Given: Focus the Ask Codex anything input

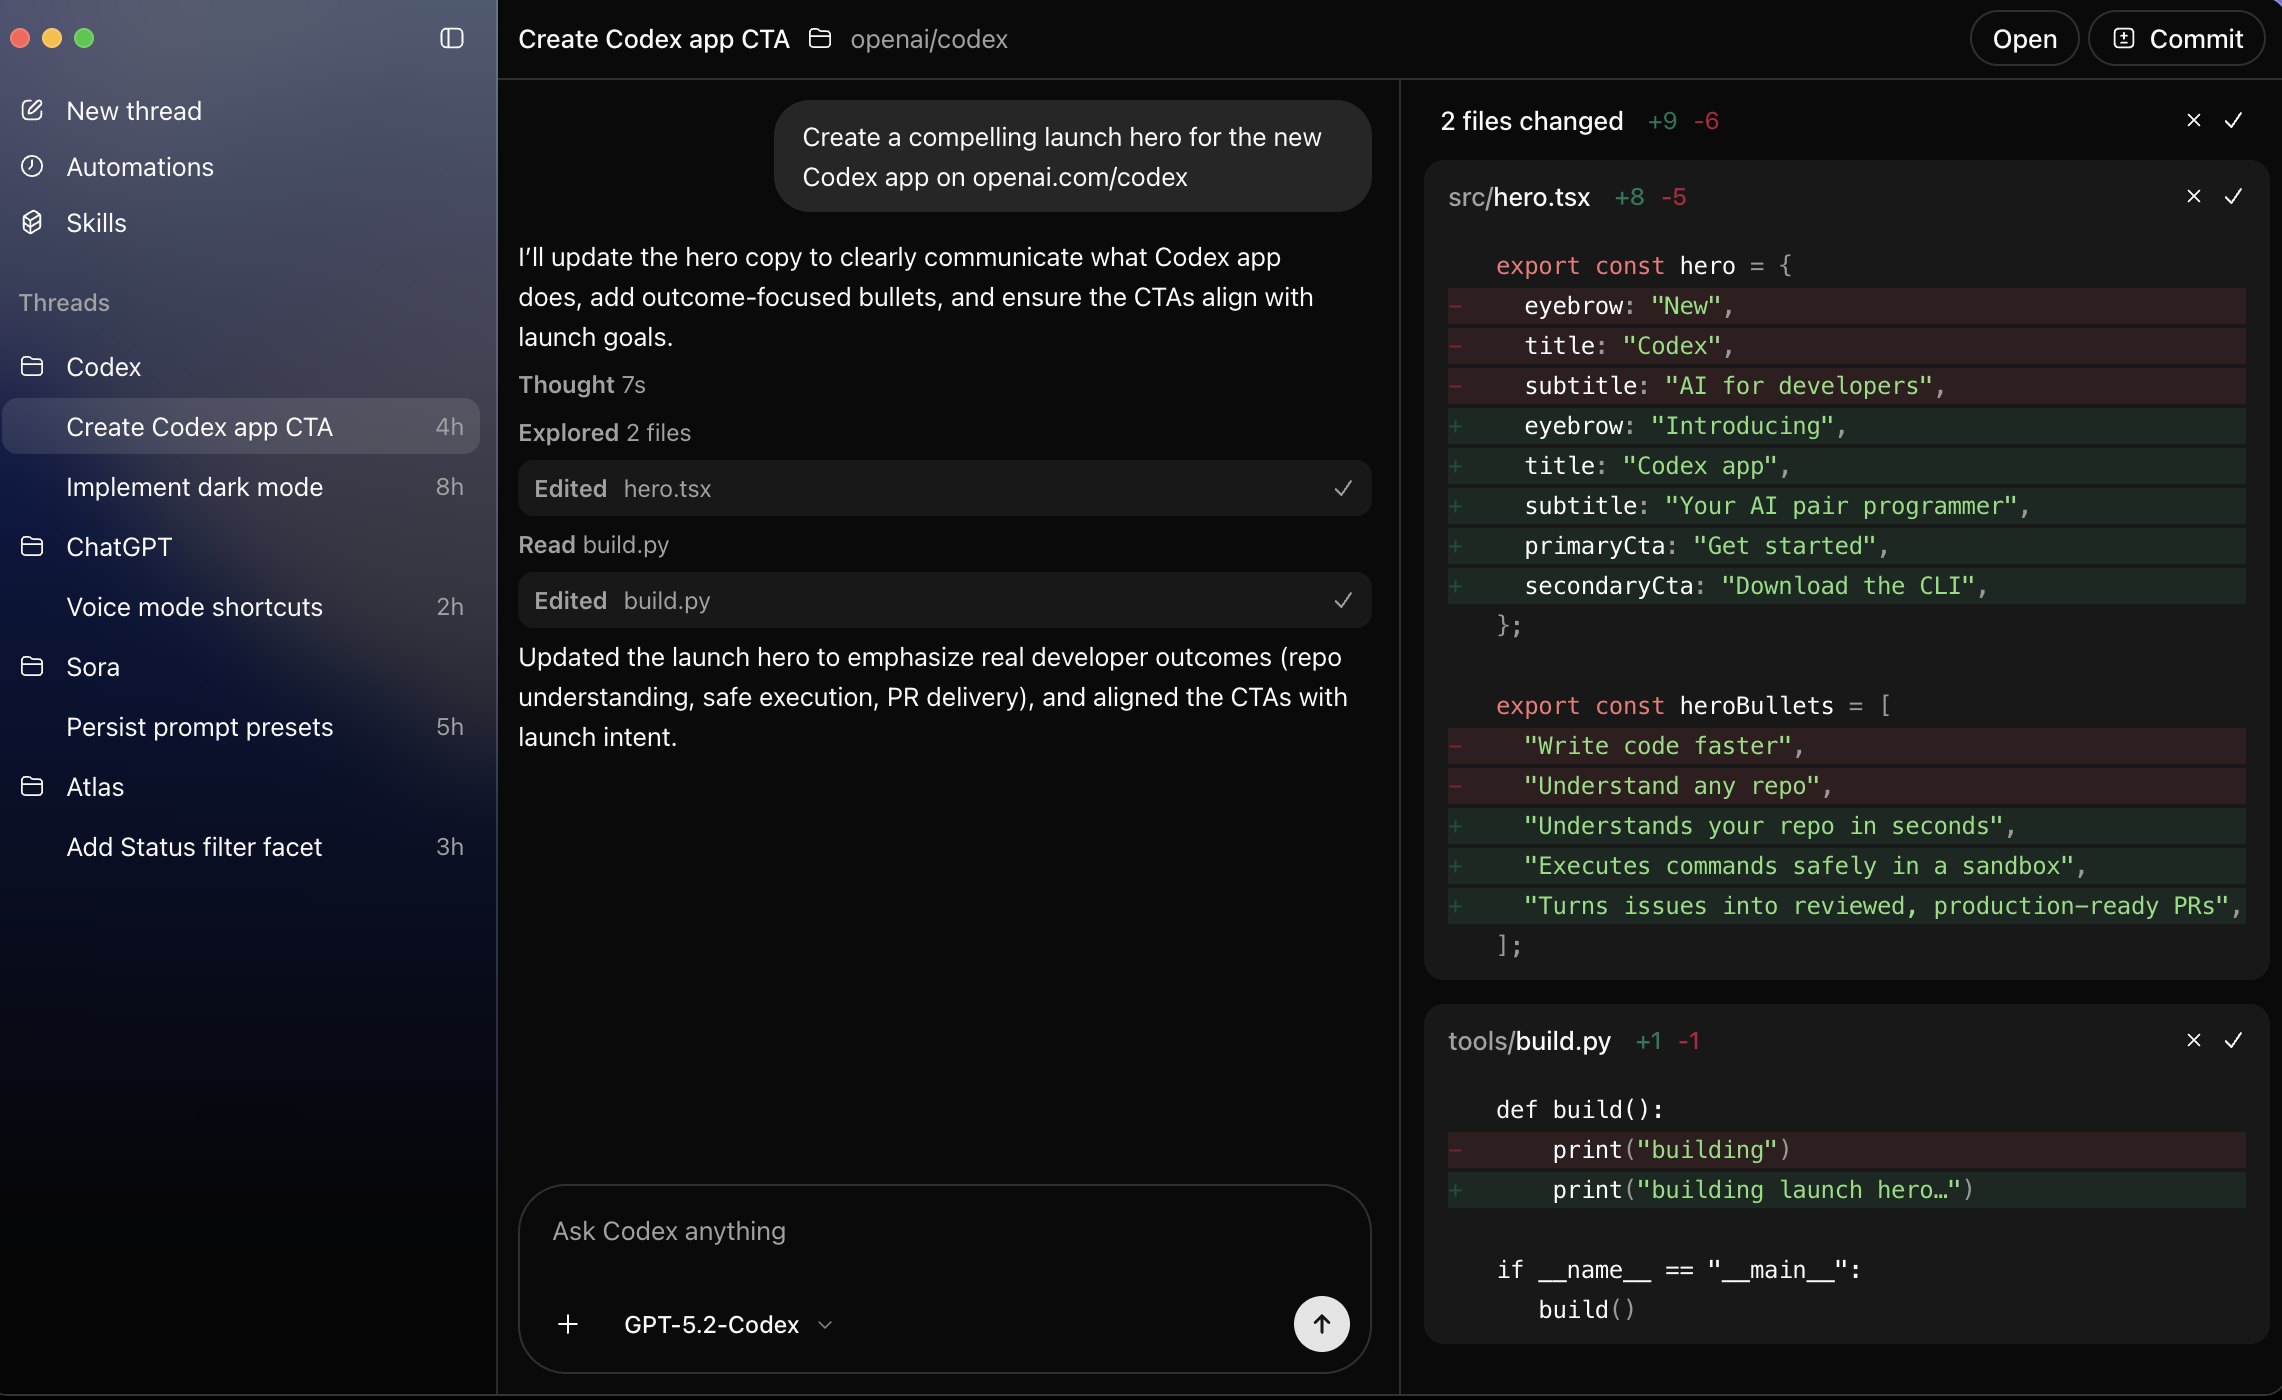Looking at the screenshot, I should click(944, 1230).
